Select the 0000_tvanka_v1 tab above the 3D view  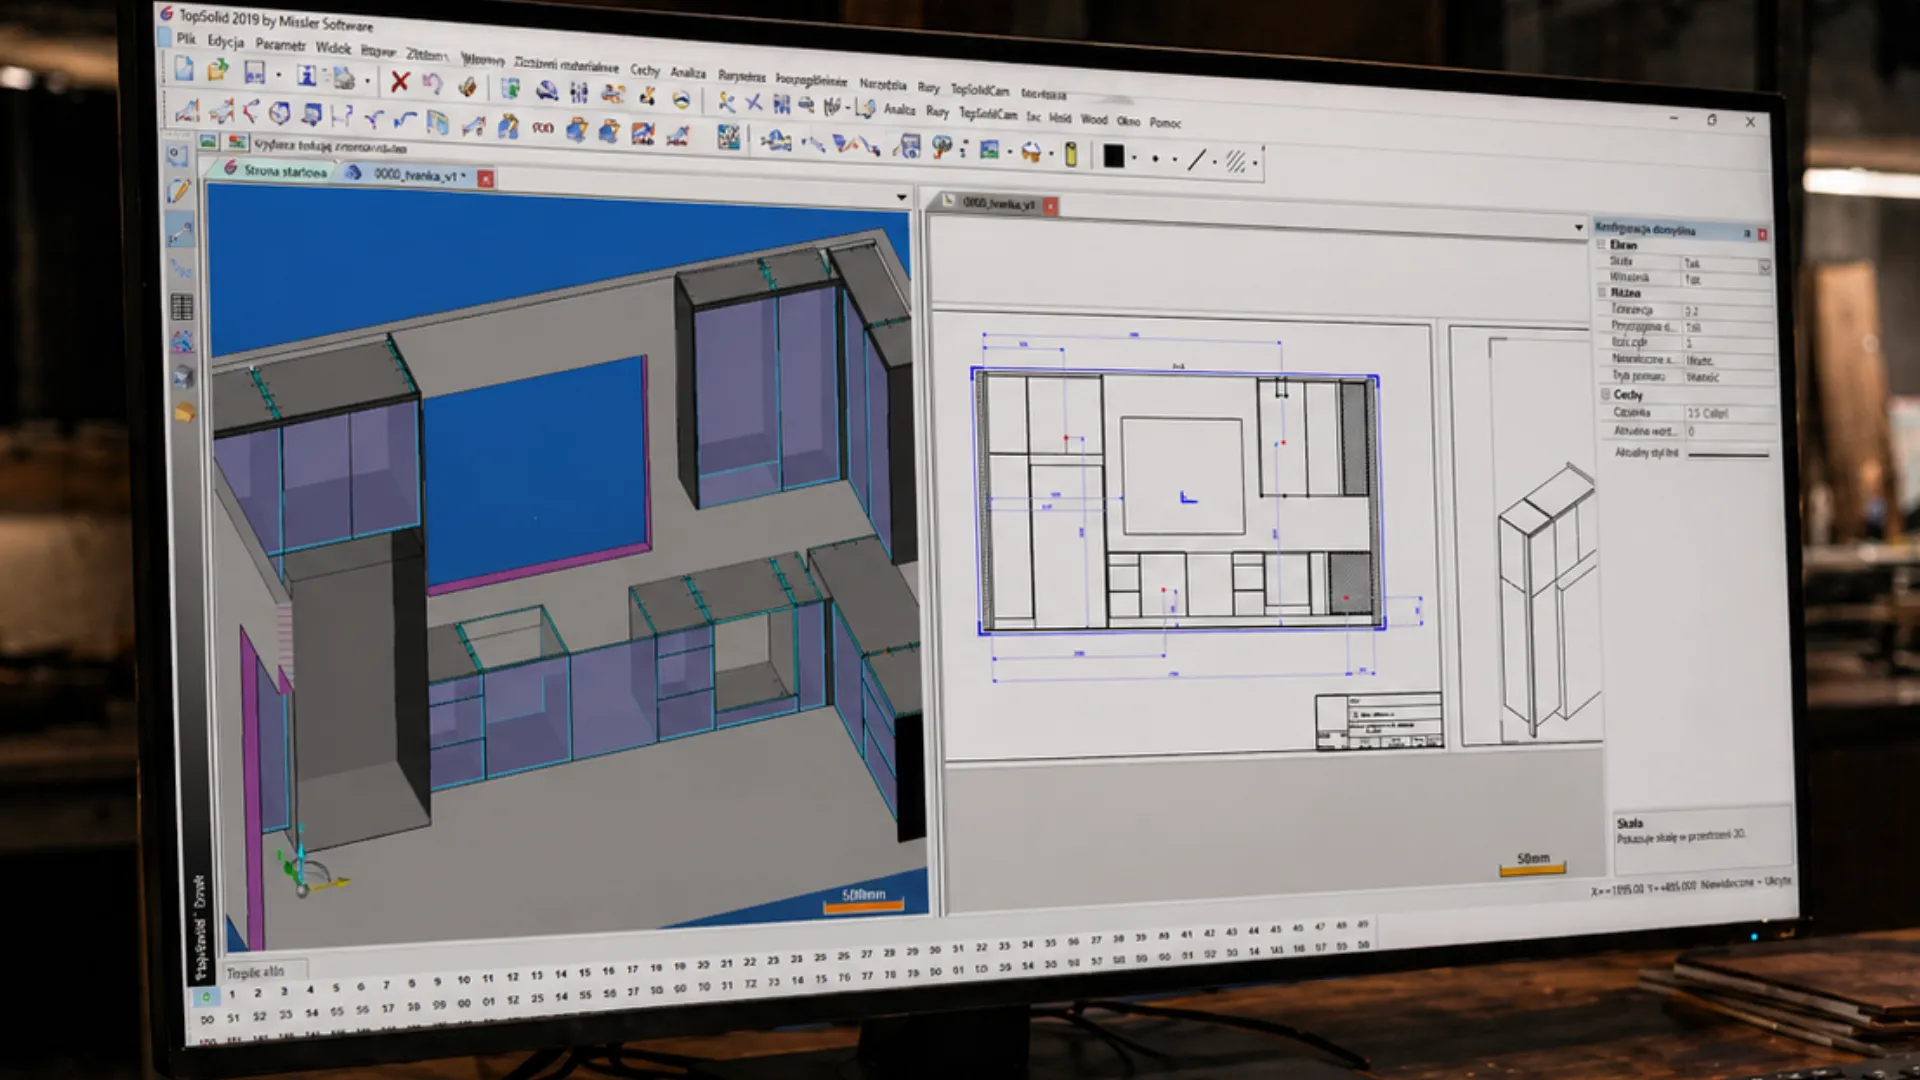(x=415, y=175)
